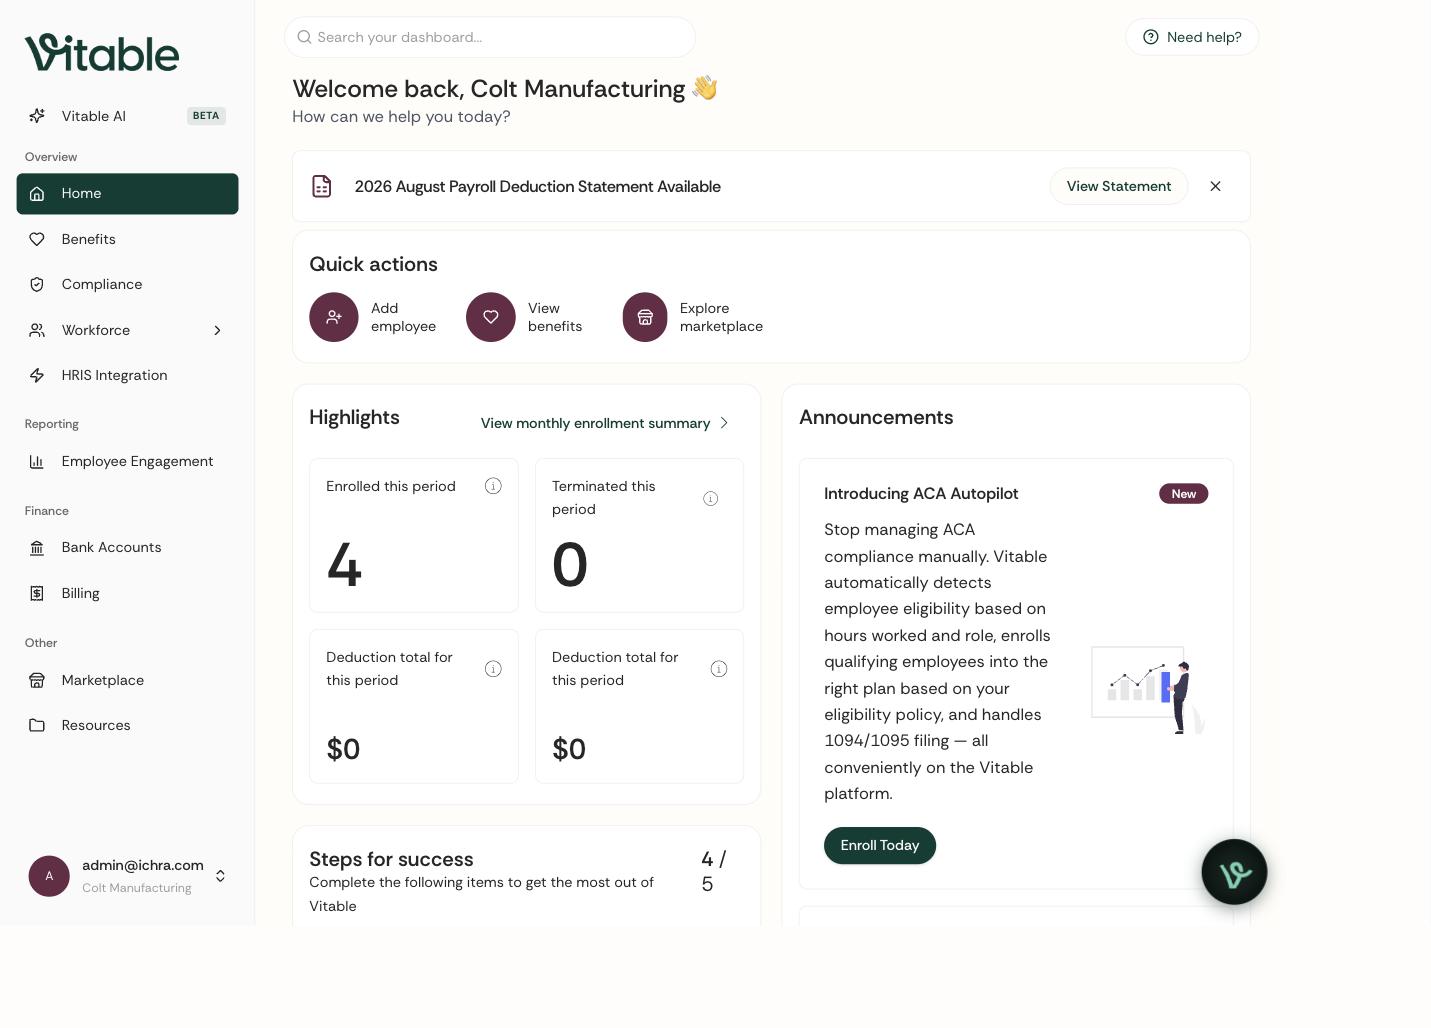Open HRIS Integration menu item
The width and height of the screenshot is (1431, 1028).
pos(127,376)
